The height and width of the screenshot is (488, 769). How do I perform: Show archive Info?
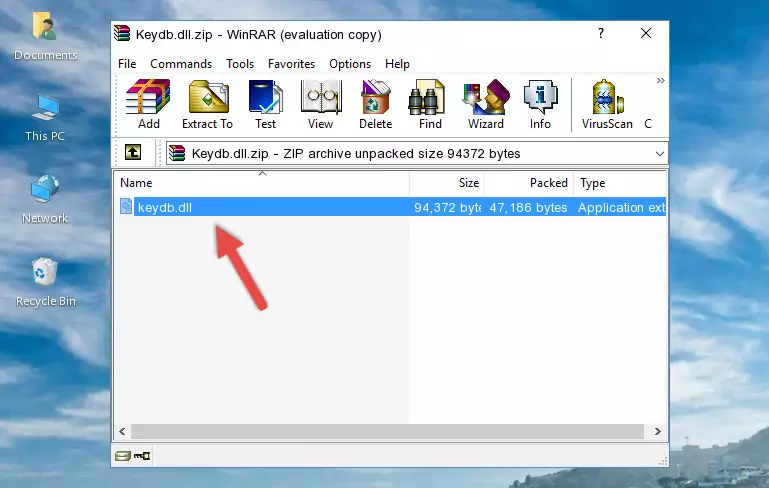coord(540,104)
